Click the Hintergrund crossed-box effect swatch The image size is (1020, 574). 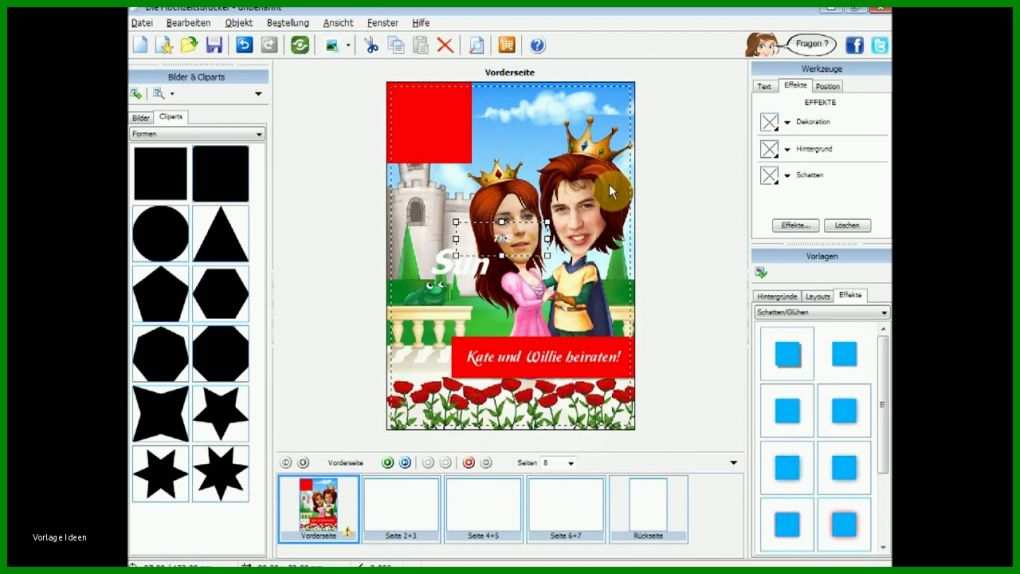click(x=769, y=149)
